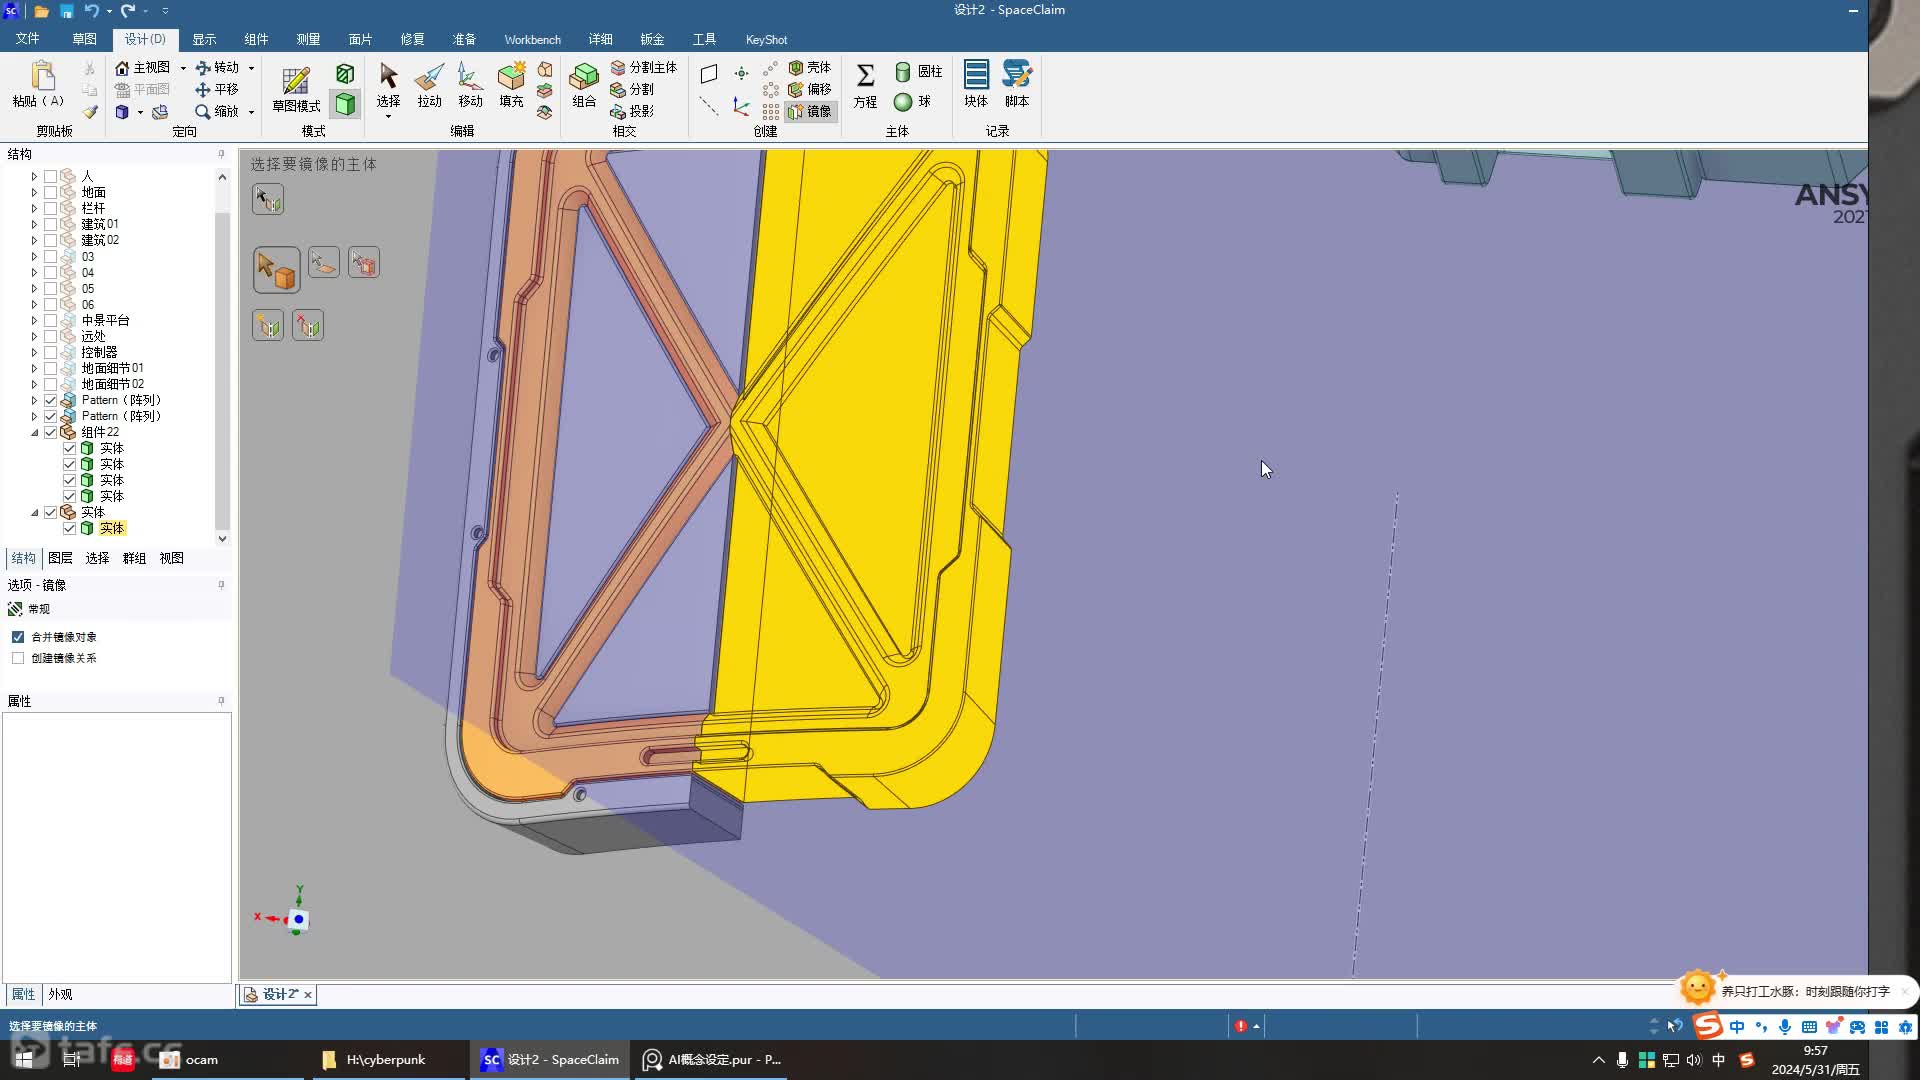
Task: Click the Spin (转动) tool
Action: click(x=218, y=67)
